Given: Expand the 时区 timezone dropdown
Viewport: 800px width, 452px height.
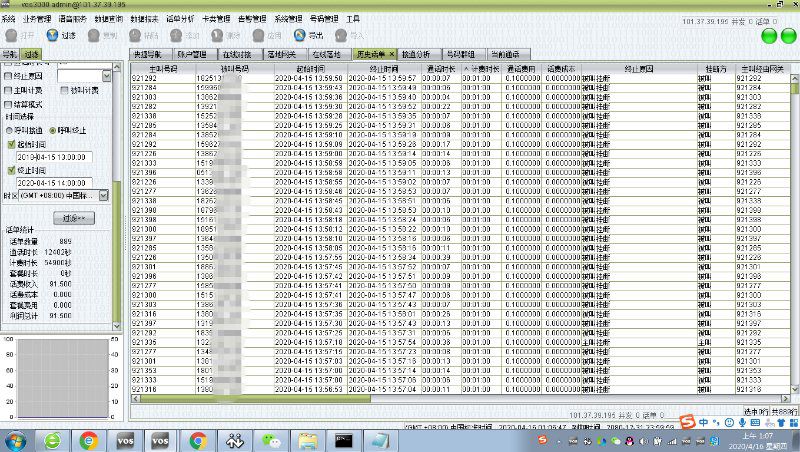Looking at the screenshot, I should [103, 196].
